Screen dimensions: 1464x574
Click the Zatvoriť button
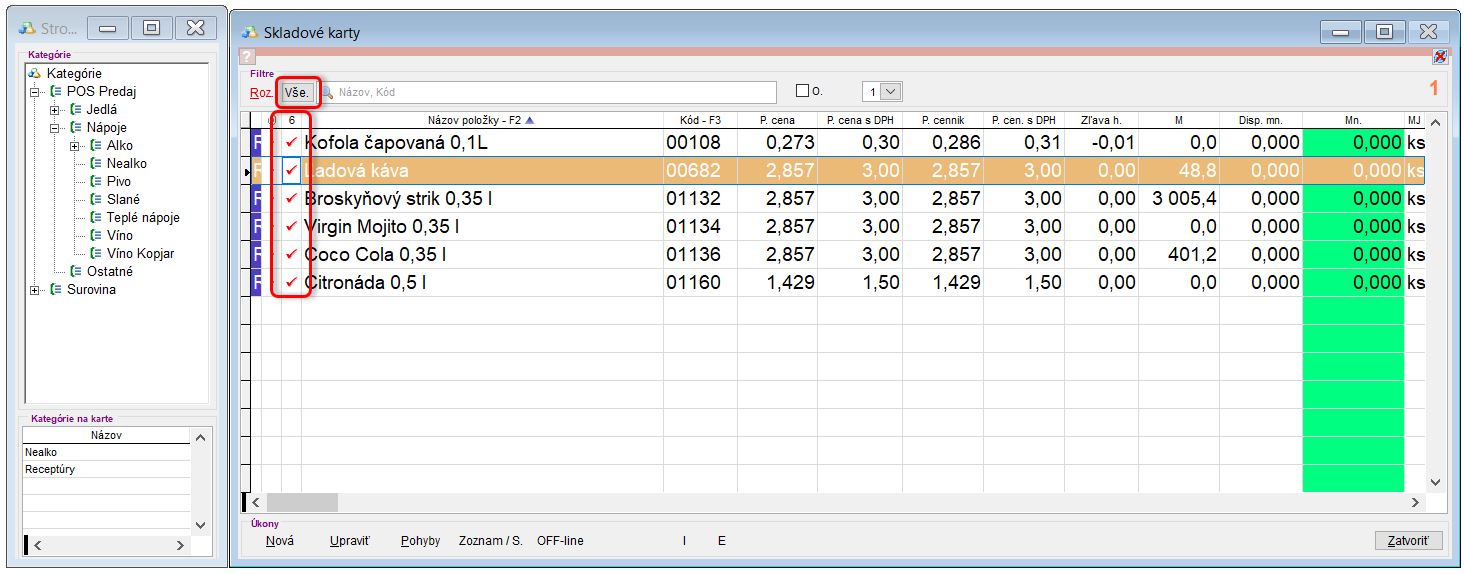coord(1409,541)
